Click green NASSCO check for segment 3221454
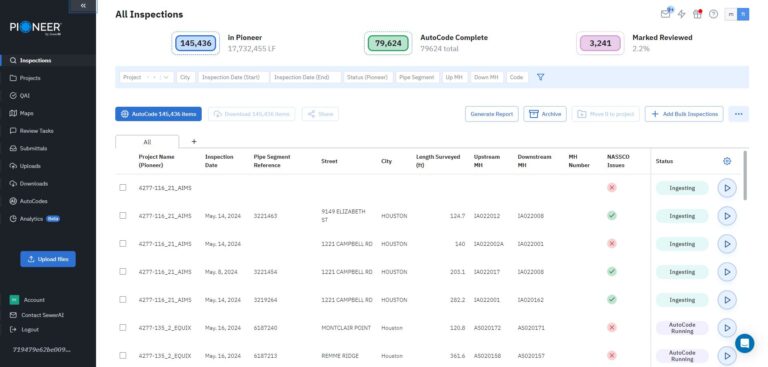Viewport: 768px width, 367px height. [612, 271]
